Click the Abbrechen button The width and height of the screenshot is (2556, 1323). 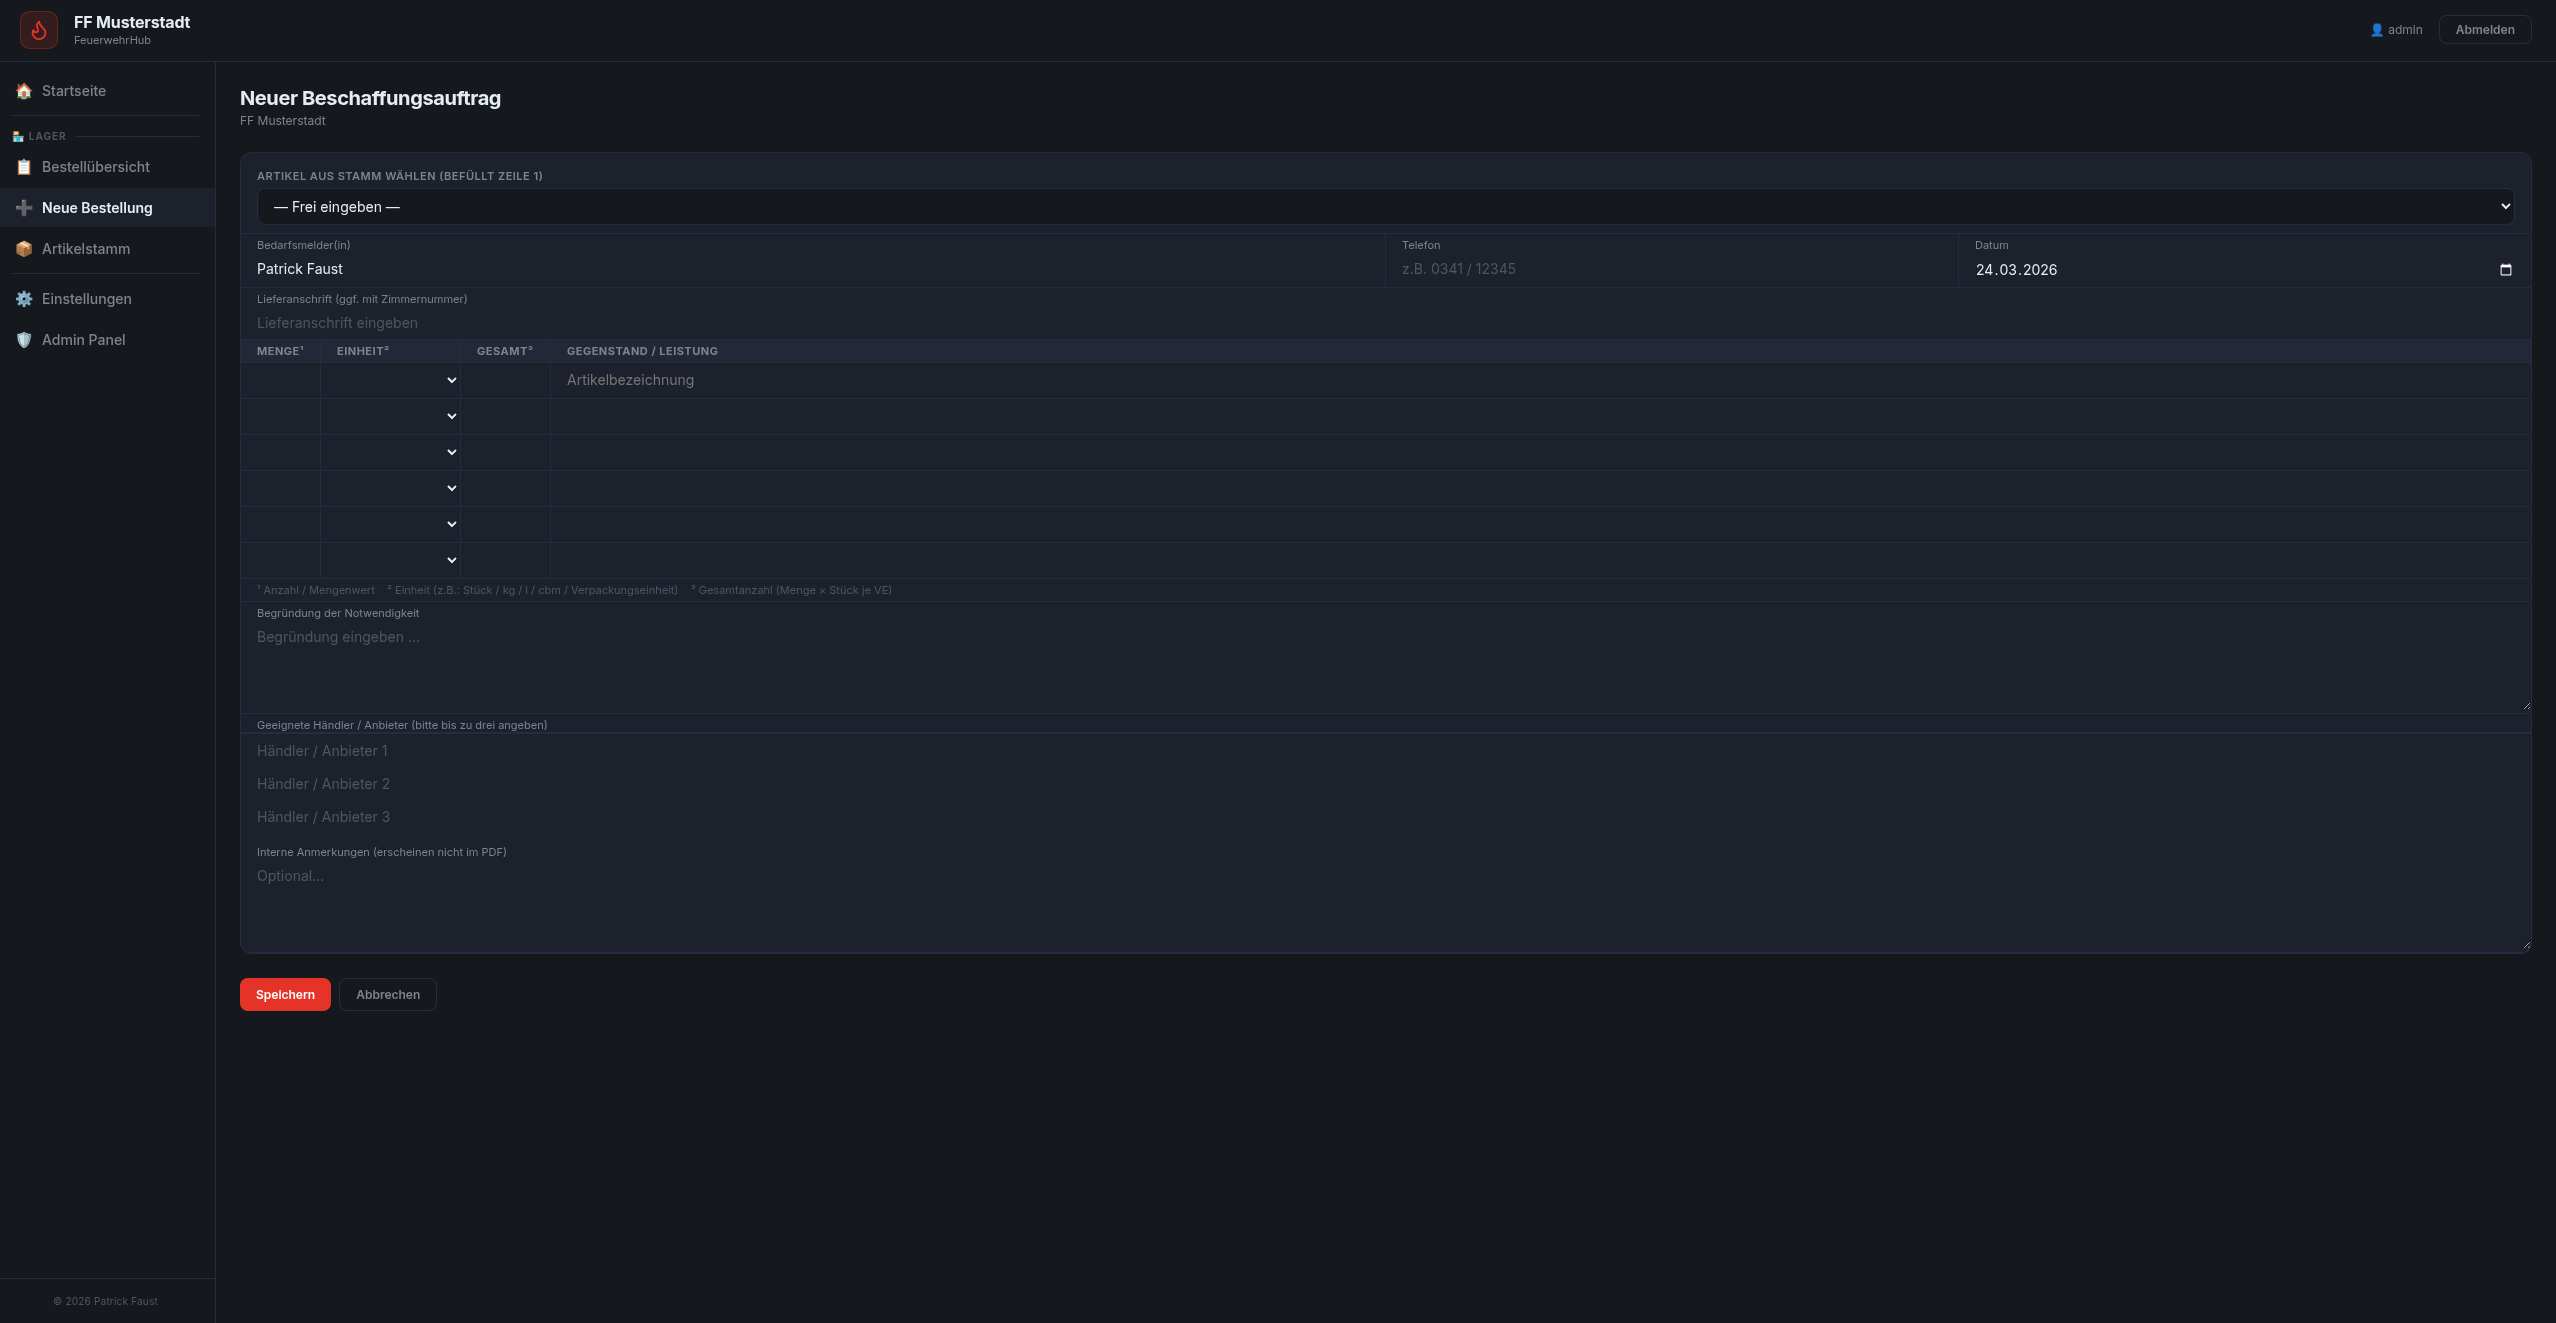point(388,994)
